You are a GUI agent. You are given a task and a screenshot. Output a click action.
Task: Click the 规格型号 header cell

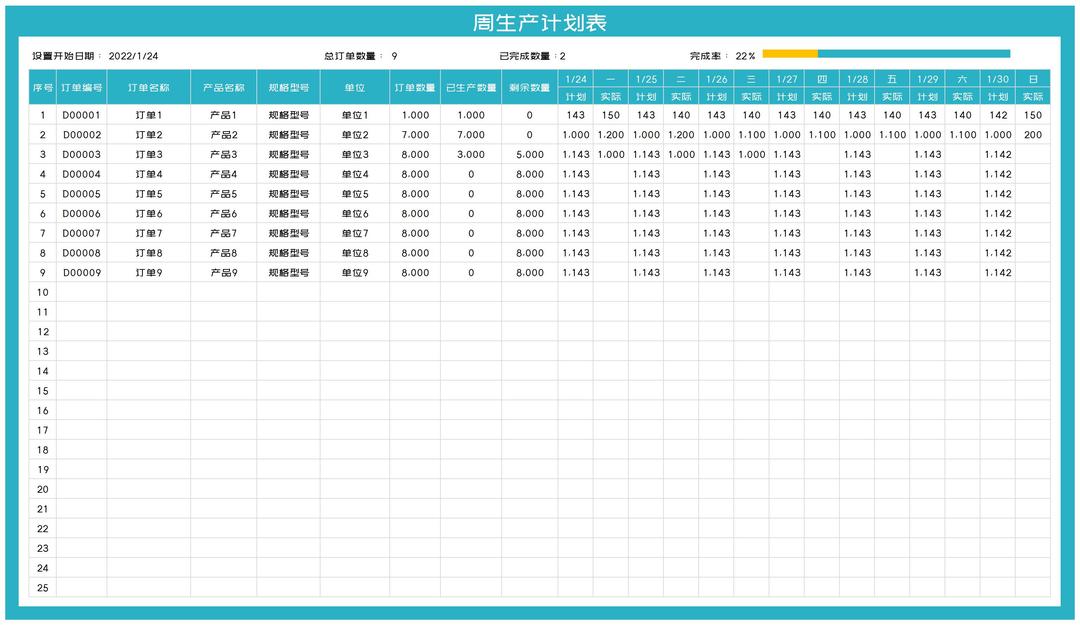[289, 88]
